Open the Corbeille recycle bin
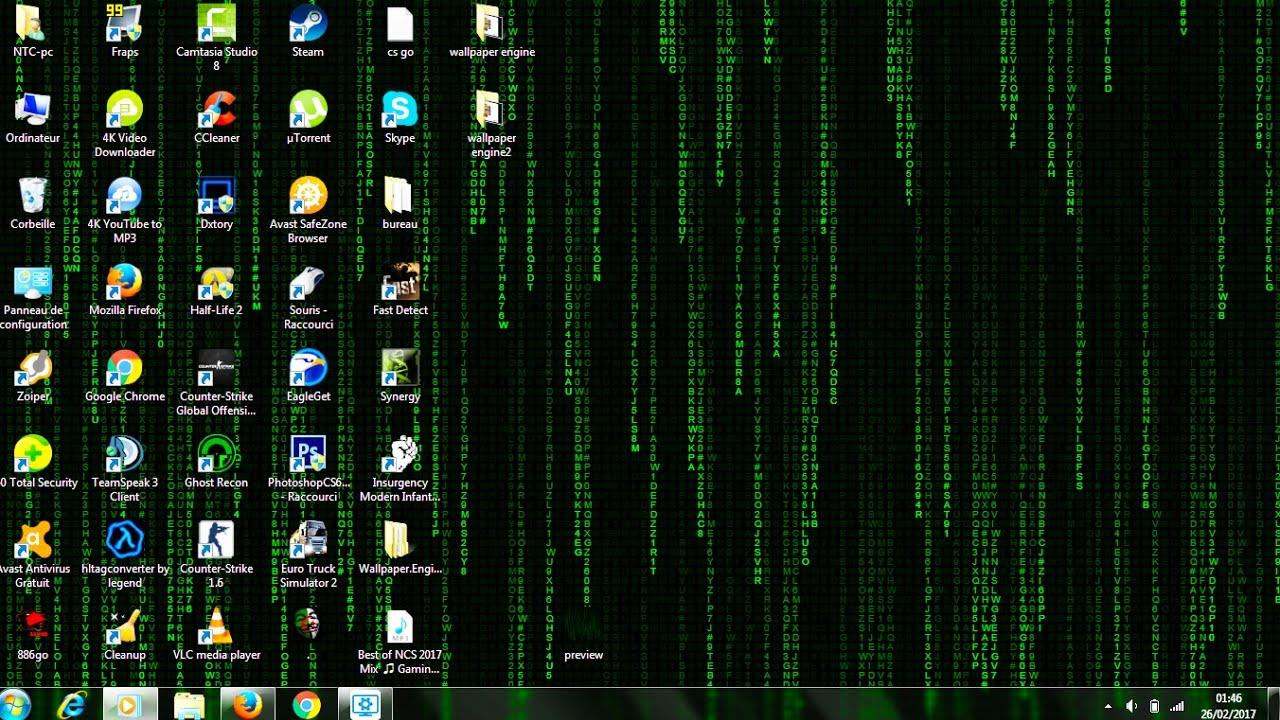This screenshot has height=720, width=1280. click(x=33, y=195)
